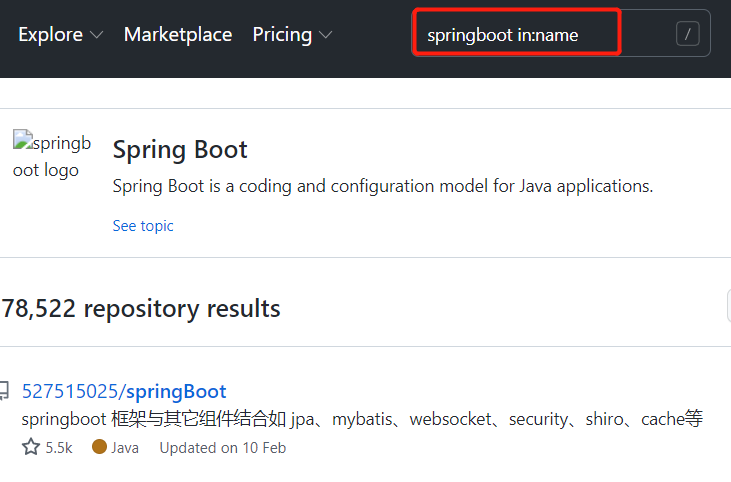731x482 pixels.
Task: Click the broken springboot logo image
Action: [x=52, y=156]
